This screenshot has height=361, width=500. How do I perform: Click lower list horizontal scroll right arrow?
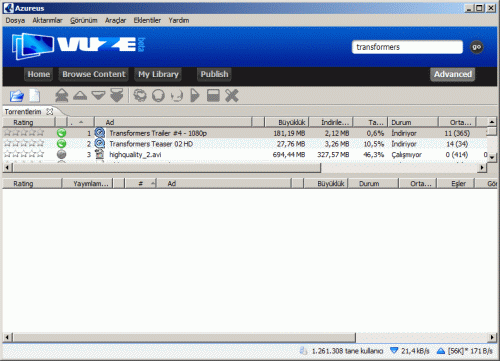click(x=492, y=337)
